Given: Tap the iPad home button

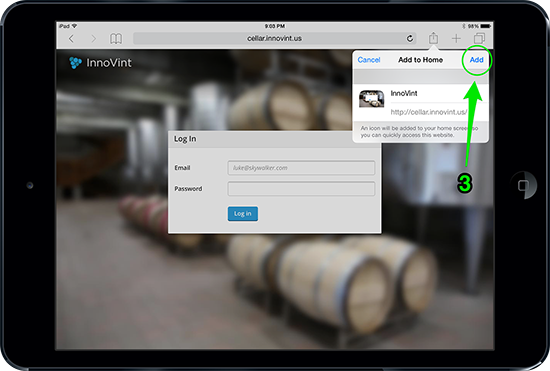Looking at the screenshot, I should click(x=524, y=185).
